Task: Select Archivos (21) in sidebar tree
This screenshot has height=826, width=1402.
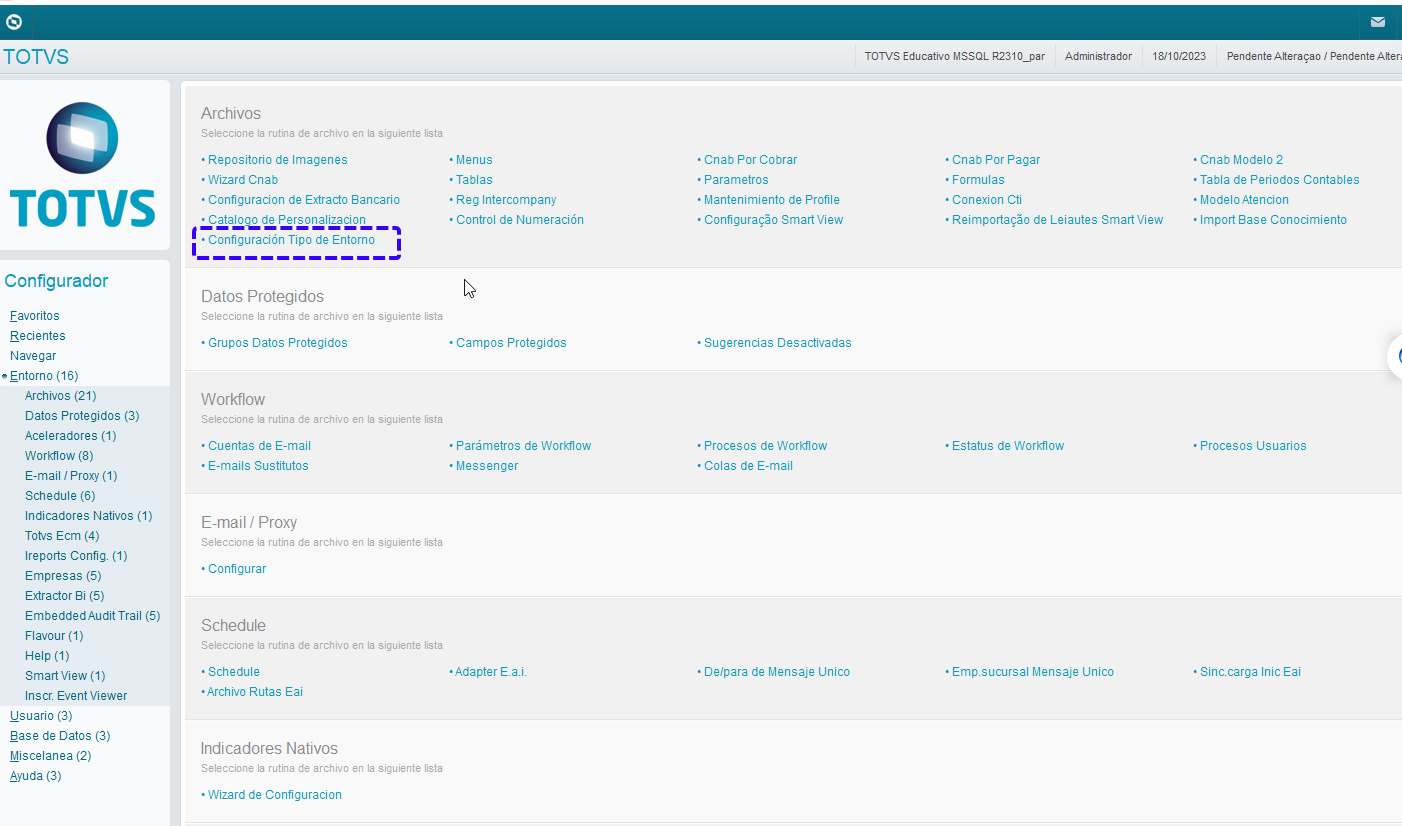Action: point(61,396)
